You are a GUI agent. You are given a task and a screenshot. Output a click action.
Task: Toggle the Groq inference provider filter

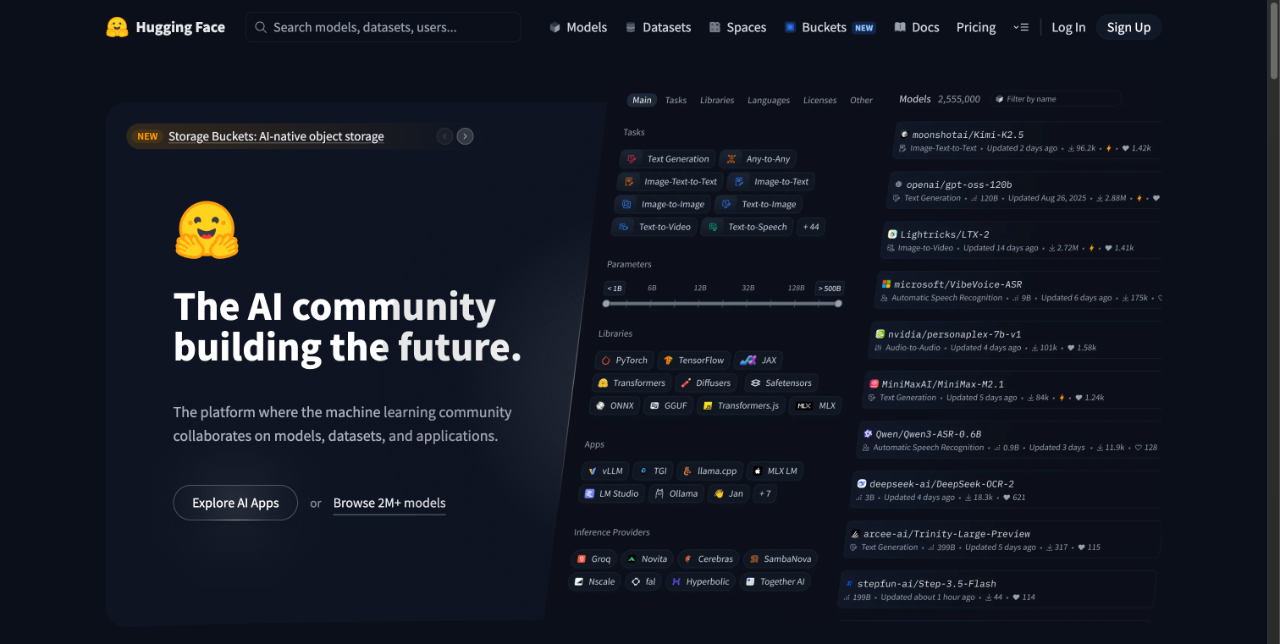[592, 559]
